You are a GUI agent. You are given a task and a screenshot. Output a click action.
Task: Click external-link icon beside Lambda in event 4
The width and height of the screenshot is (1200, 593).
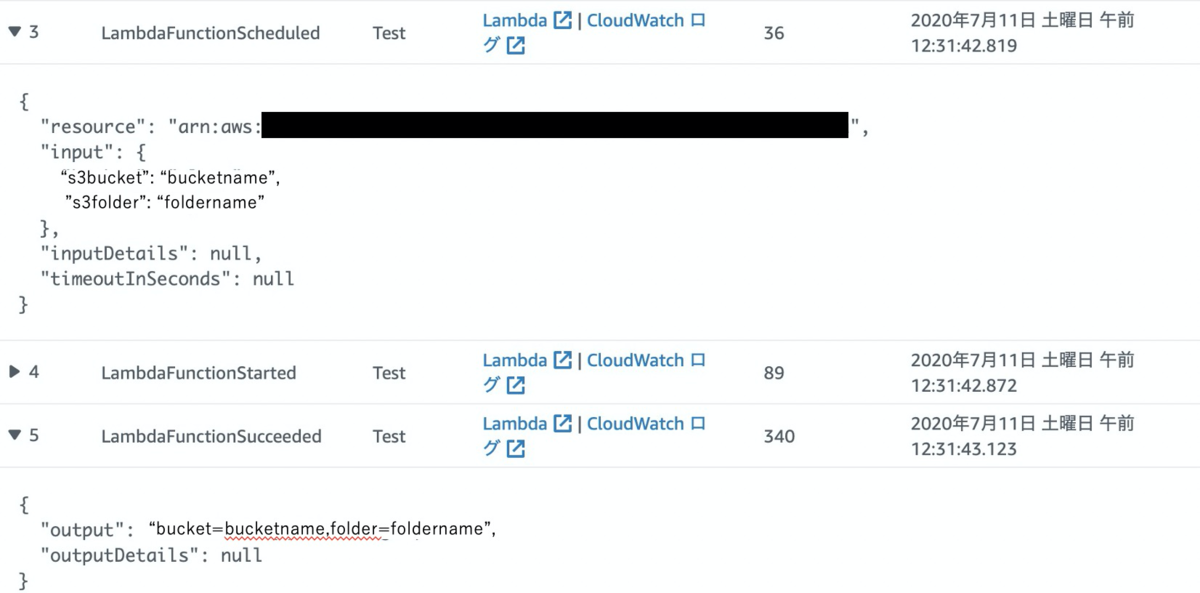pyautogui.click(x=563, y=360)
